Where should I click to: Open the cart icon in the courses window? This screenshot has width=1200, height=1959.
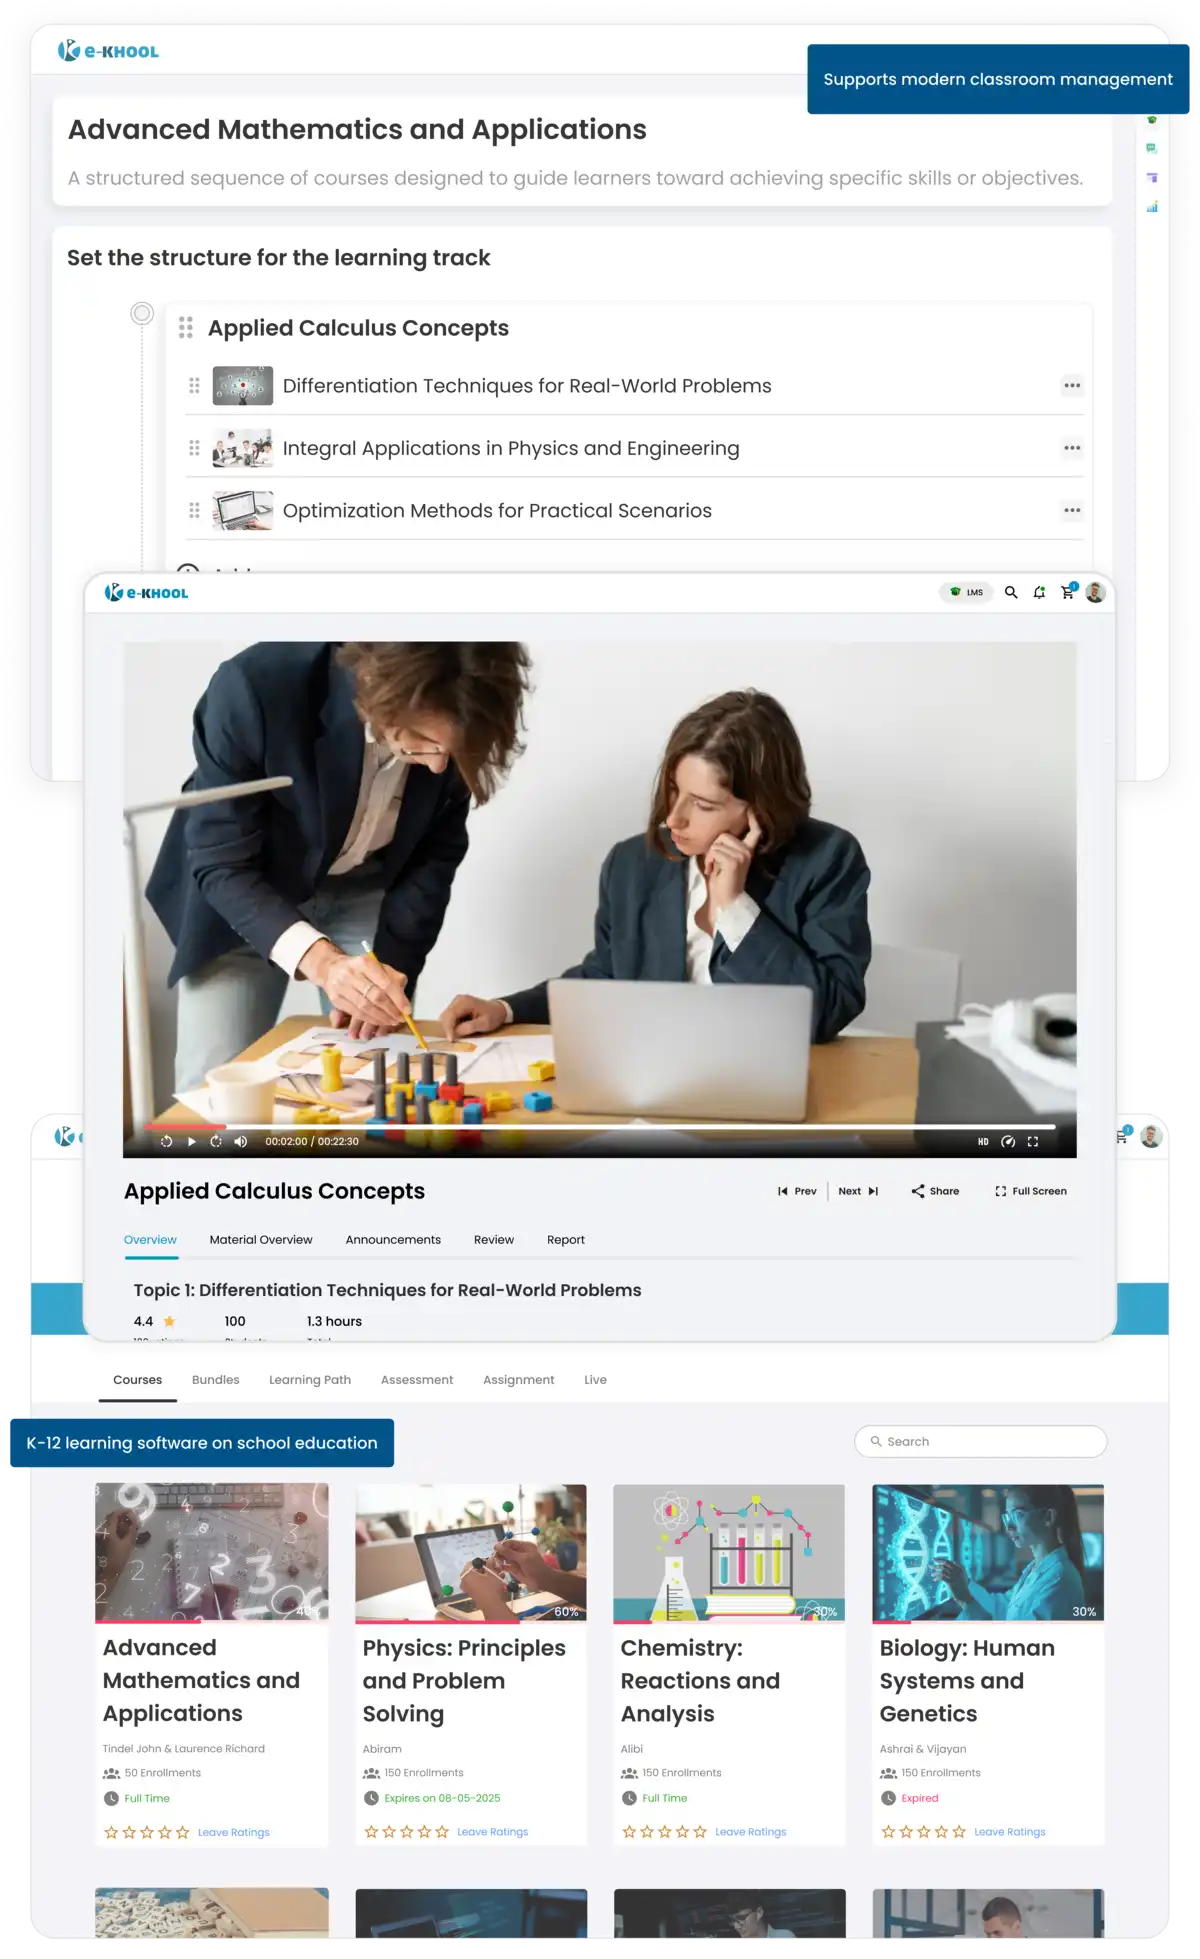tap(1123, 1136)
